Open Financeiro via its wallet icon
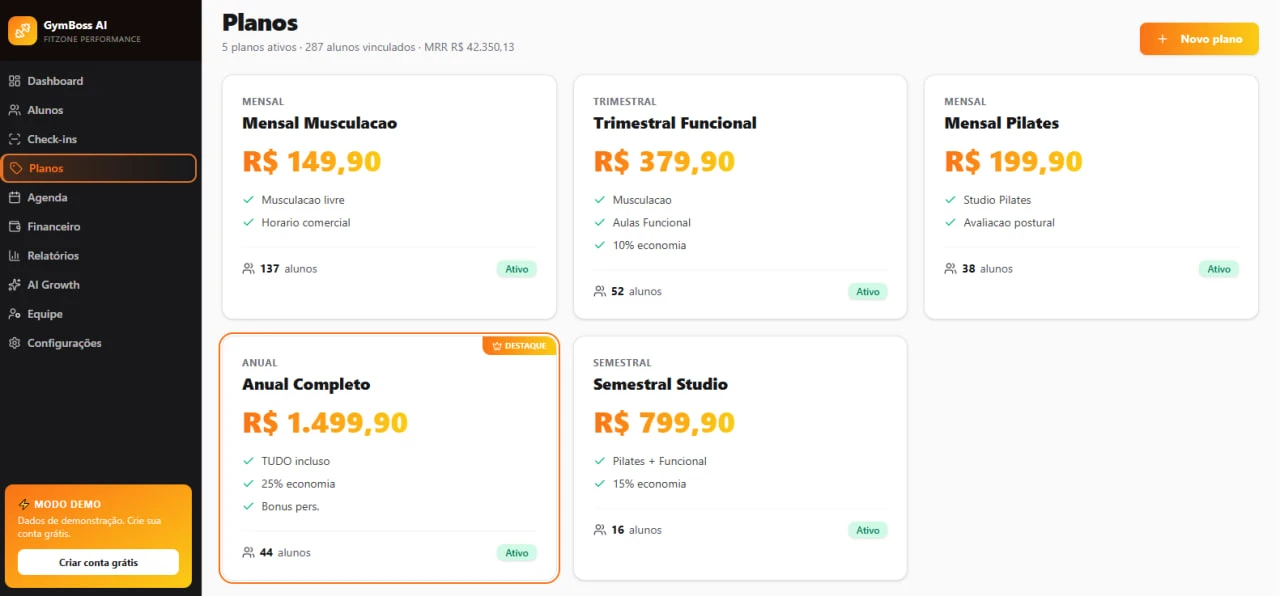This screenshot has width=1280, height=596. tap(14, 226)
